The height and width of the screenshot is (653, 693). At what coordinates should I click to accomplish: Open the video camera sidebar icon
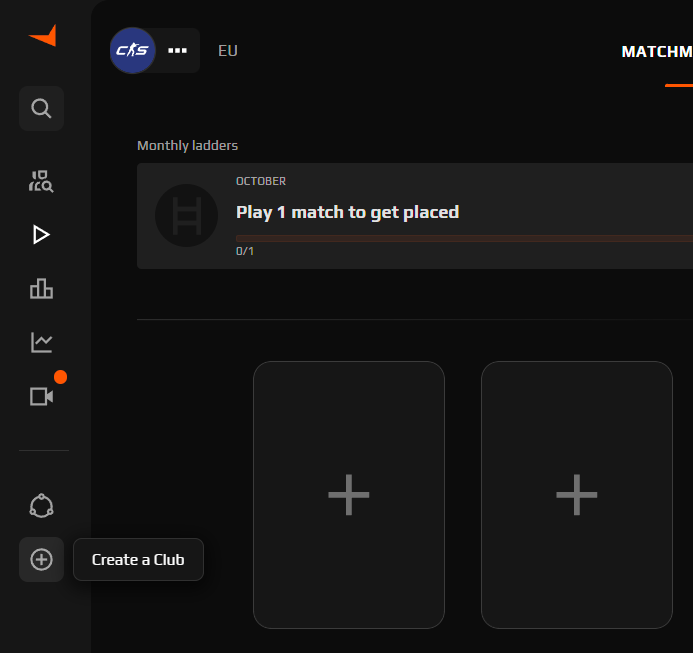[42, 396]
